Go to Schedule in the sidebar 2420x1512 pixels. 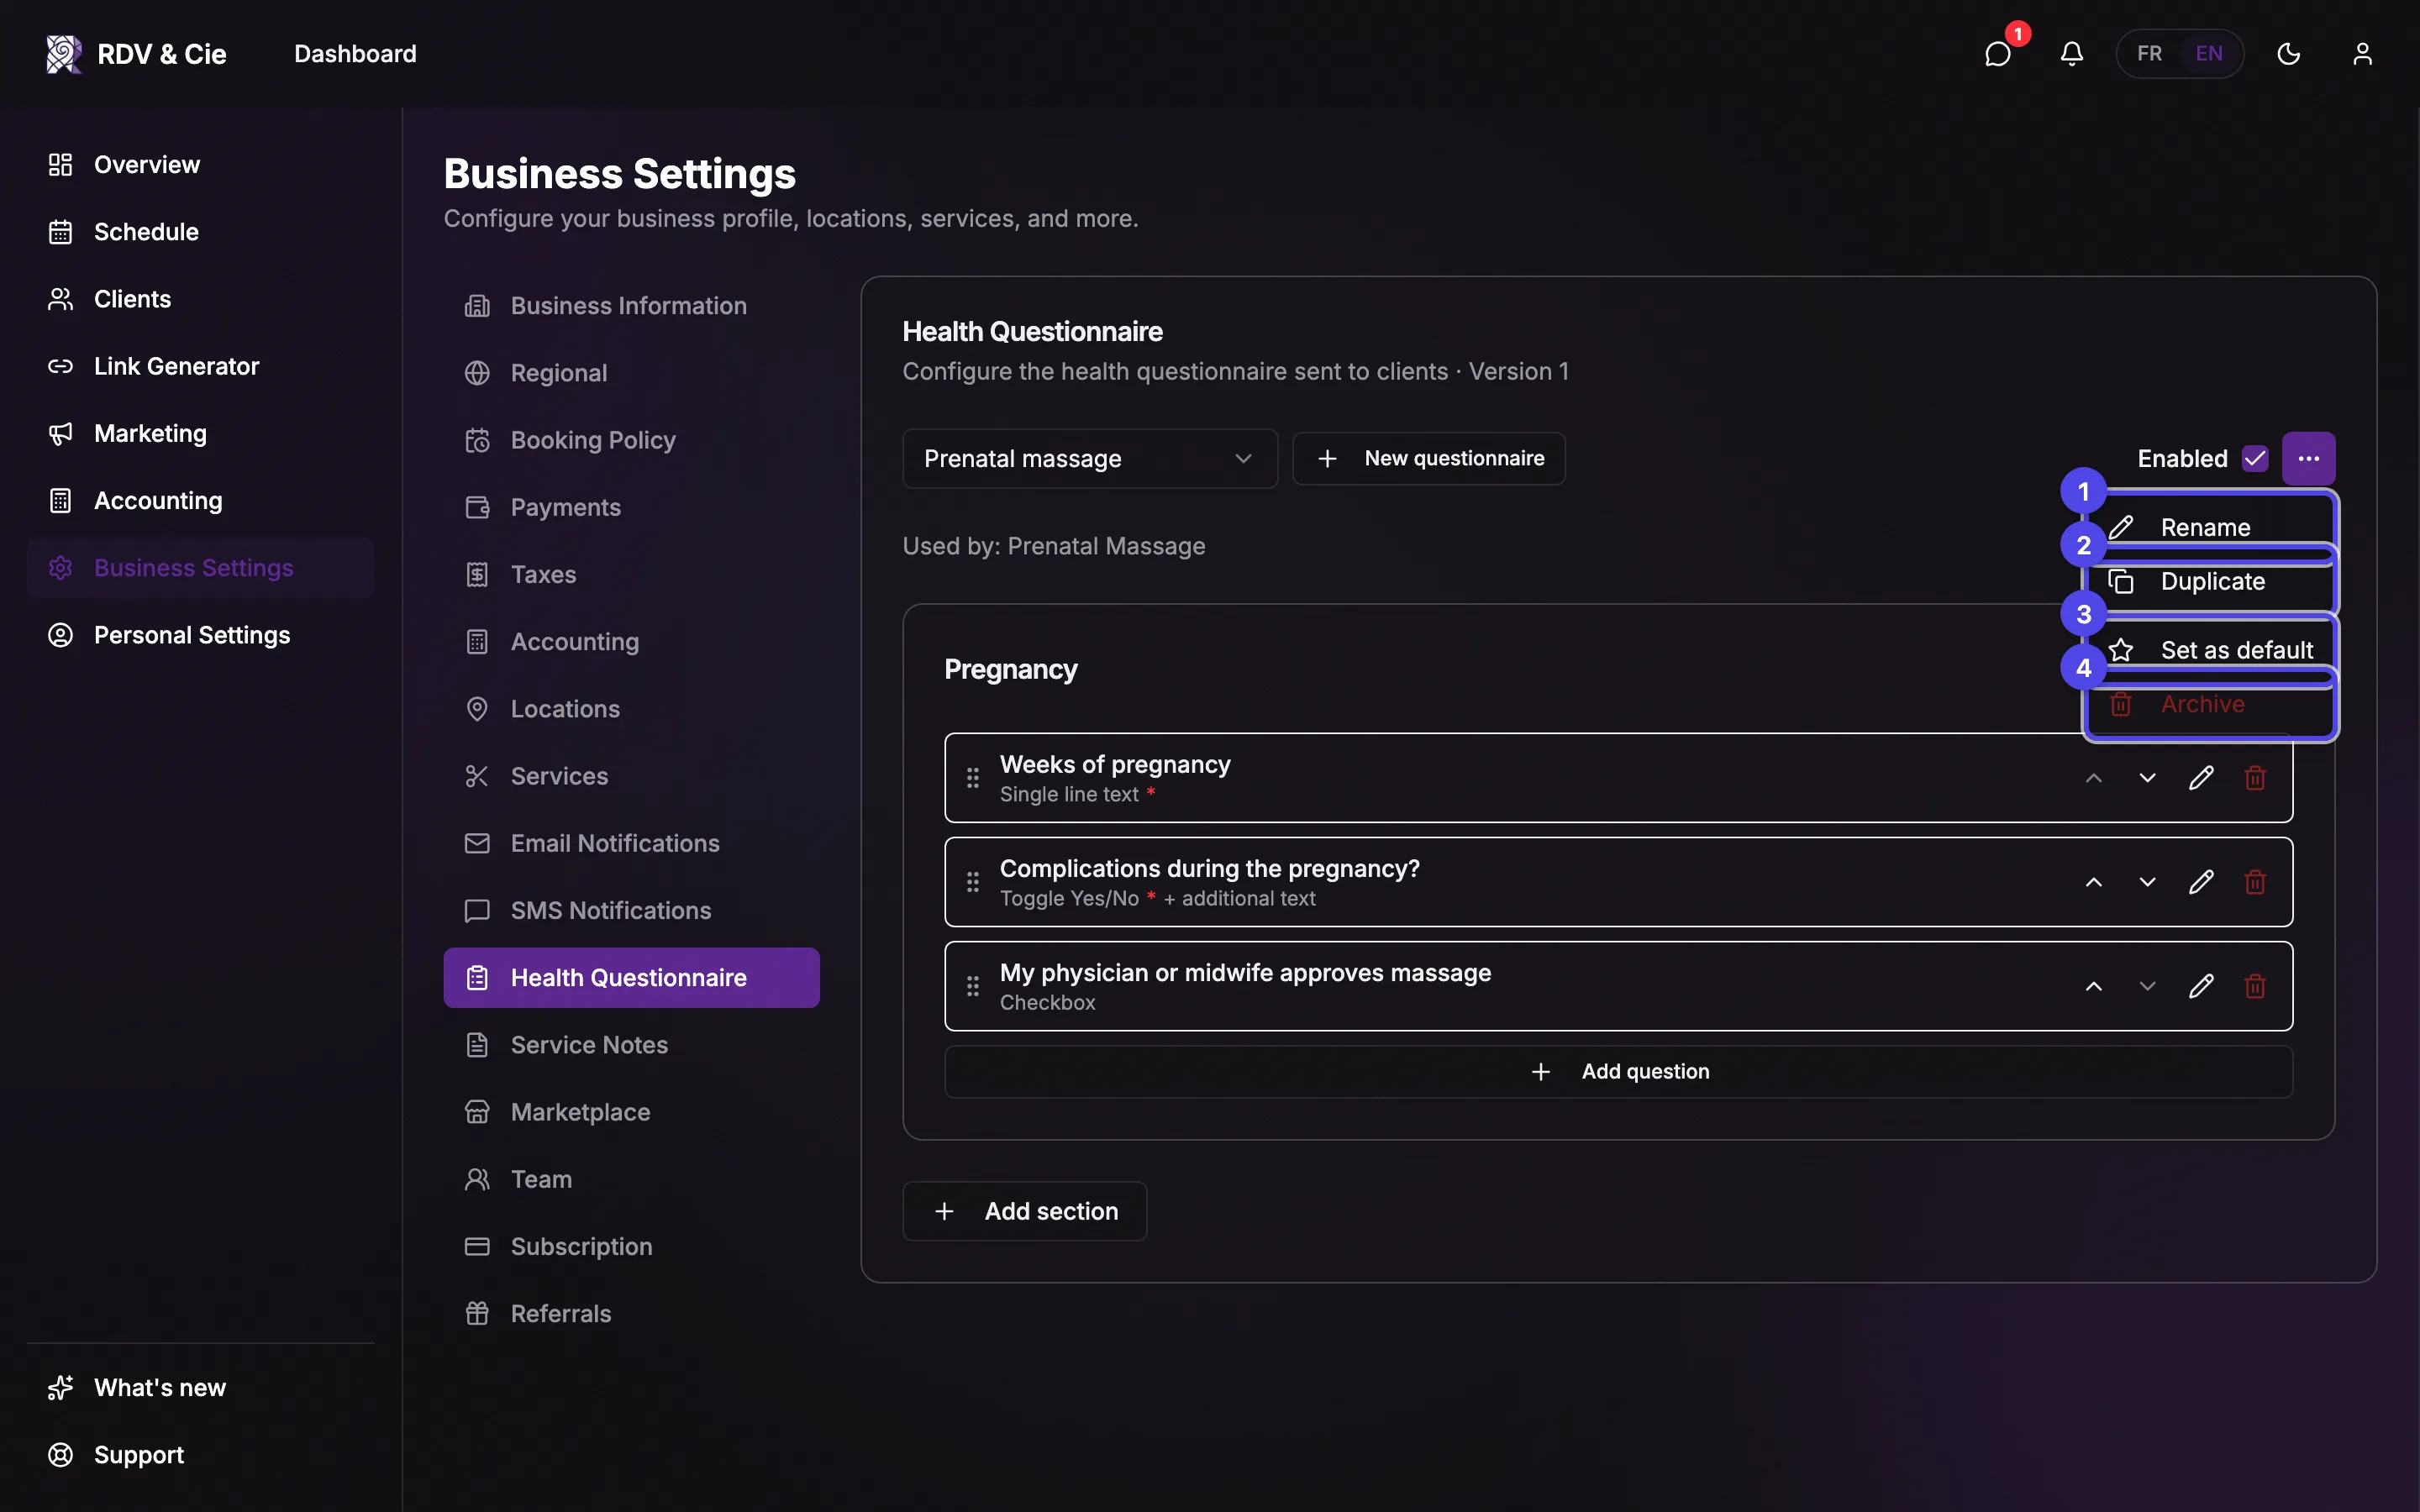pos(201,232)
